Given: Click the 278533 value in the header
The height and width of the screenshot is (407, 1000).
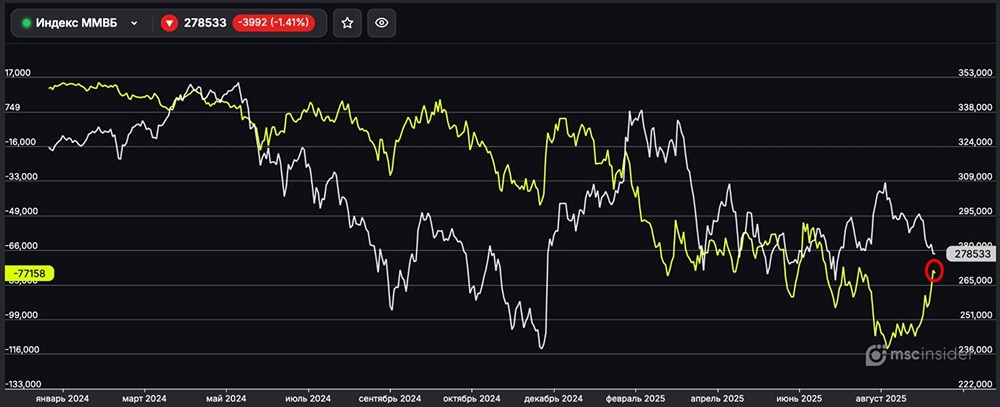Looking at the screenshot, I should pos(205,23).
